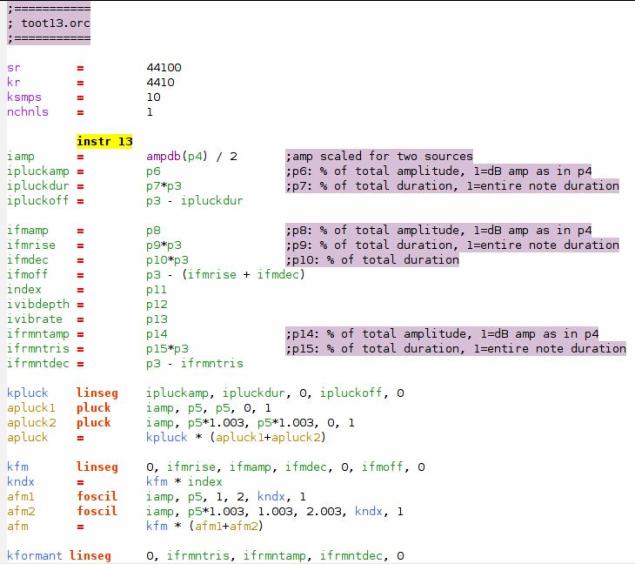Screen dimensions: 635x564
Task: Click the 'p15*p3' expression
Action: (x=167, y=349)
